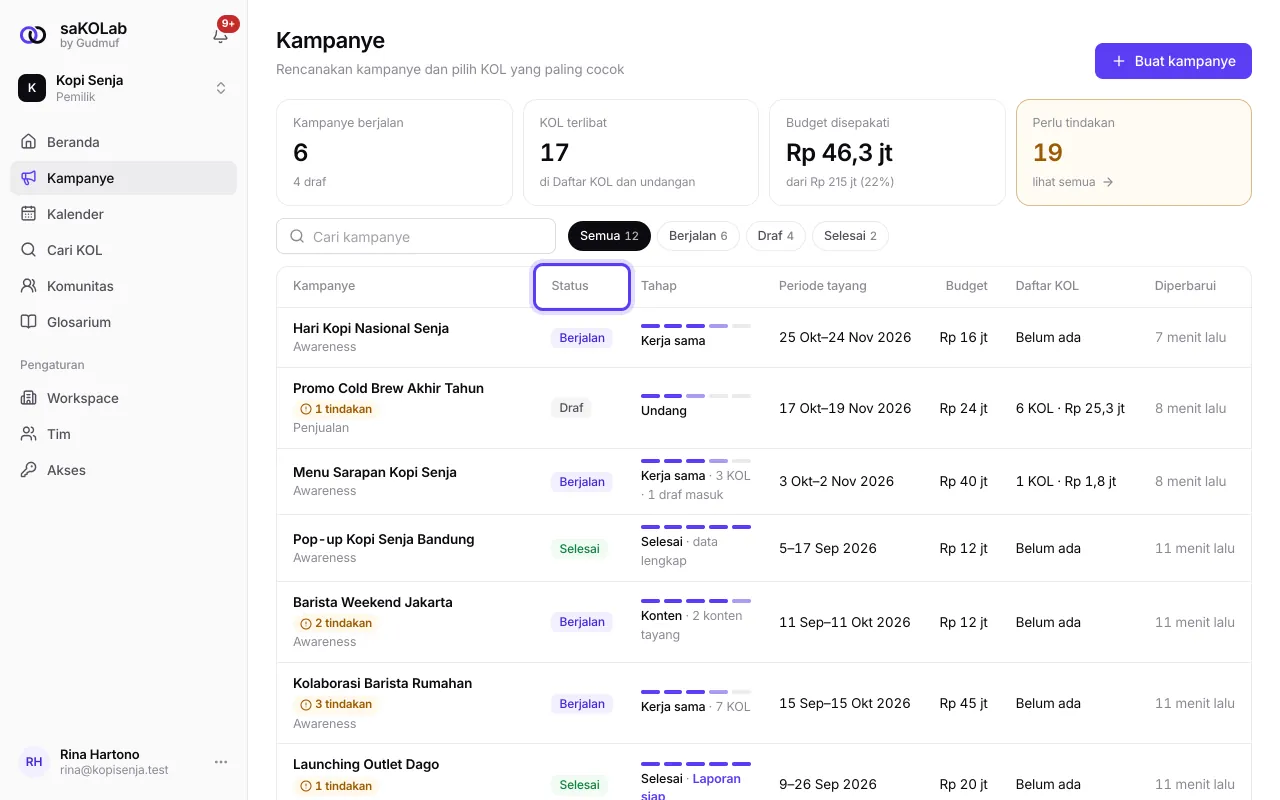Open the Hari Kopi Nasional Senja campaign
Viewport: 1280px width, 800px height.
click(371, 328)
